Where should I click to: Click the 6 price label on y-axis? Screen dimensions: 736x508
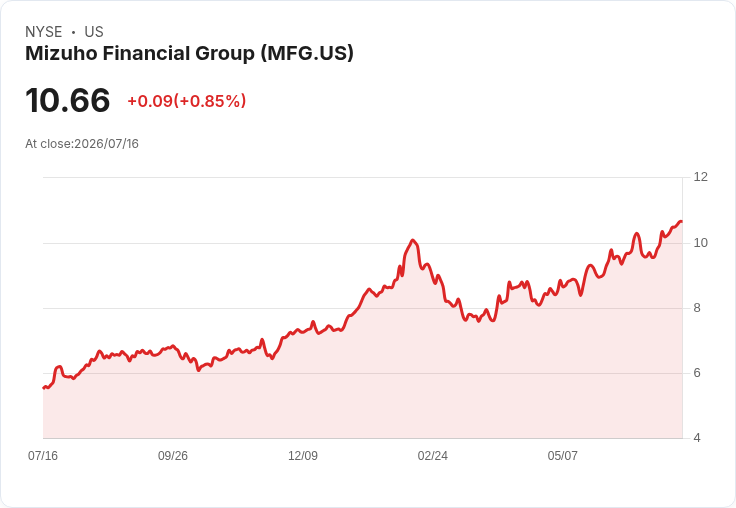(697, 373)
